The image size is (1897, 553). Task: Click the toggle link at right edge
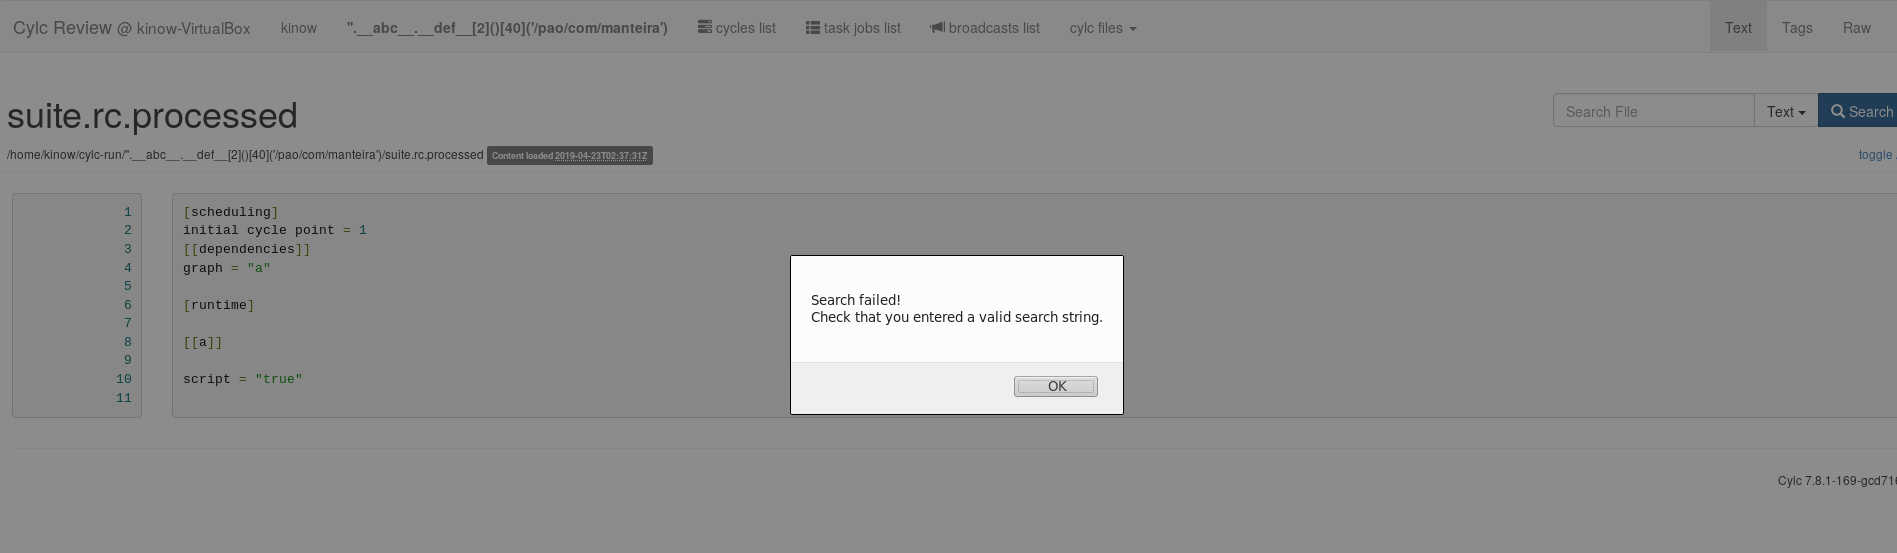1876,155
